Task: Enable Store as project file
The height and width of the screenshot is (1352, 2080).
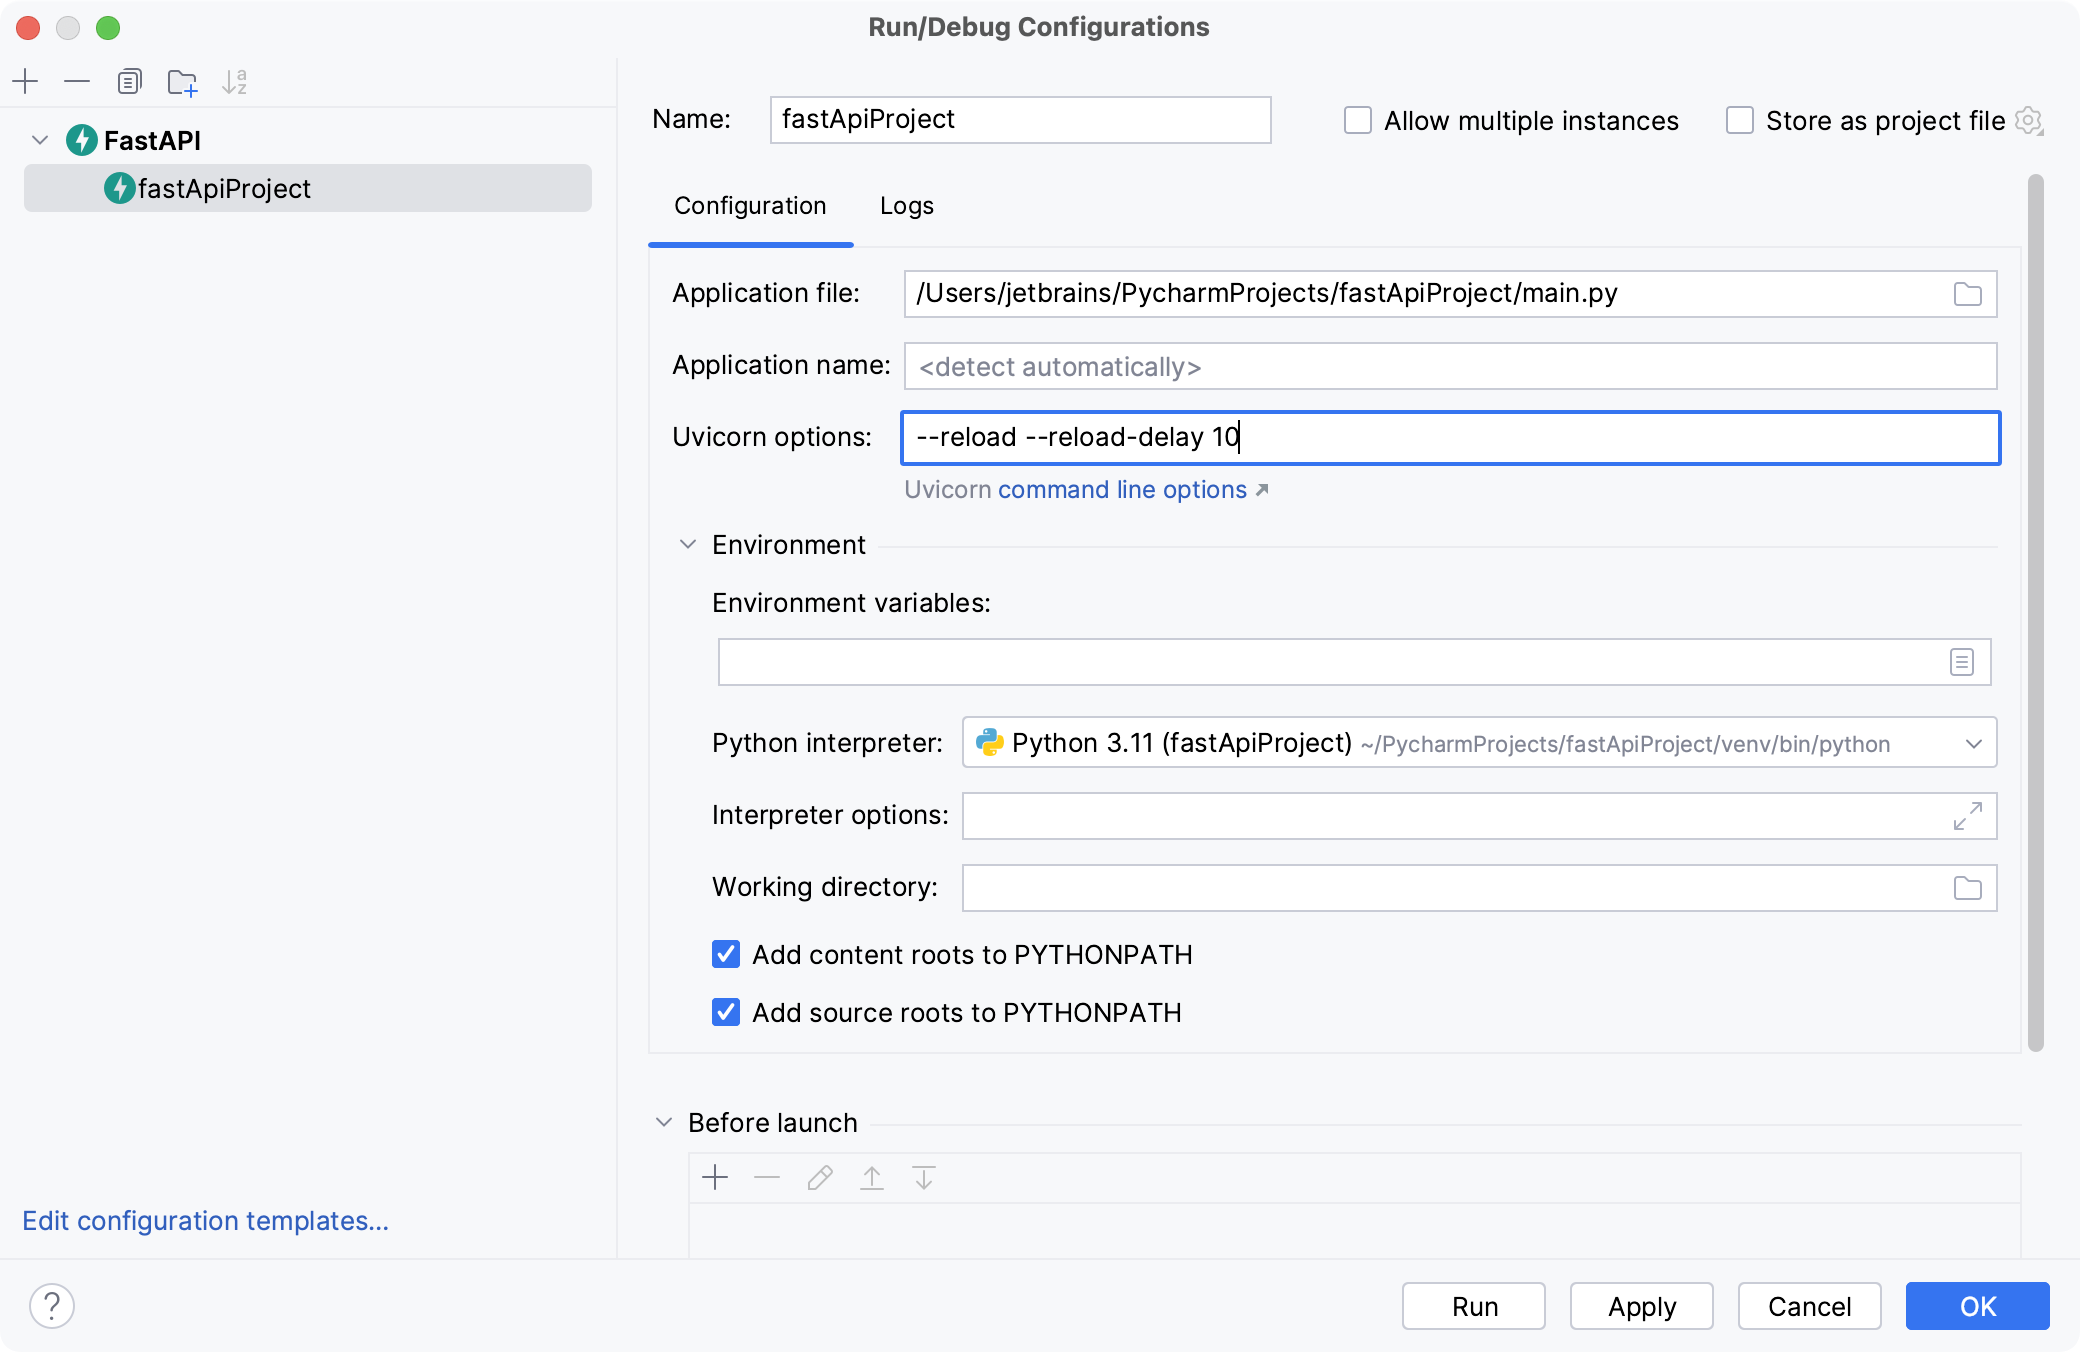Action: (x=1739, y=121)
